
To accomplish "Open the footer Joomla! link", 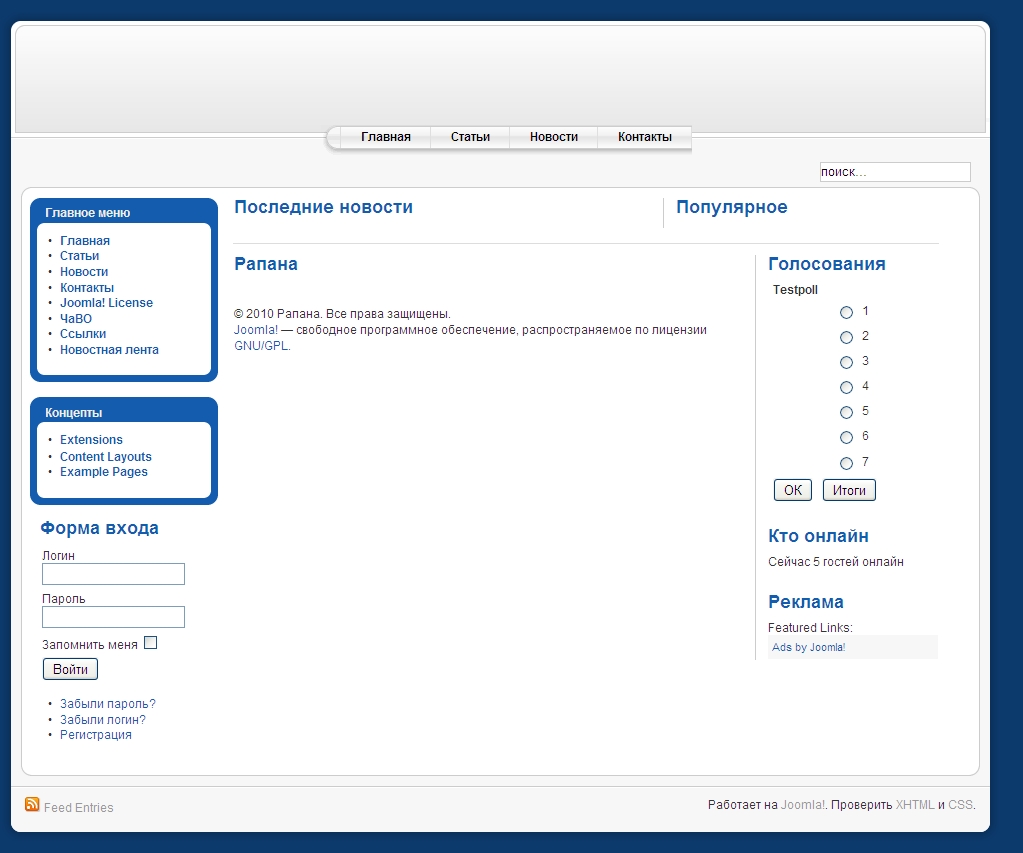I will [802, 805].
